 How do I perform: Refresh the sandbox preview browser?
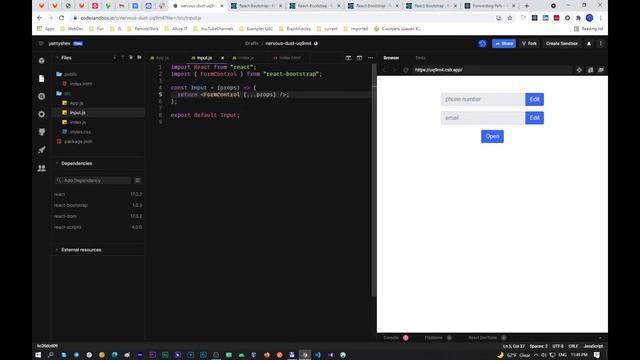pos(405,70)
